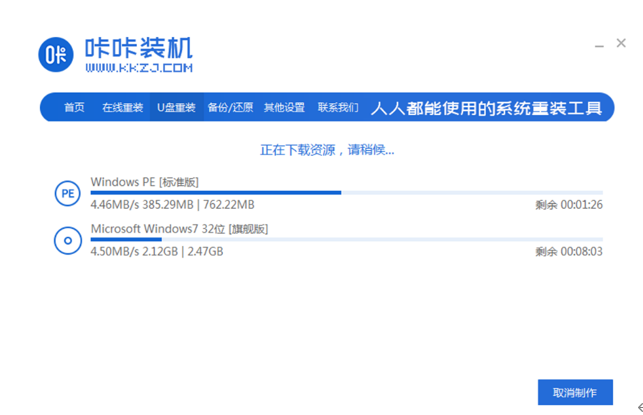Image resolution: width=643 pixels, height=415 pixels.
Task: Click the slogan 人人都能使用的系统重装工具
Action: (x=486, y=108)
